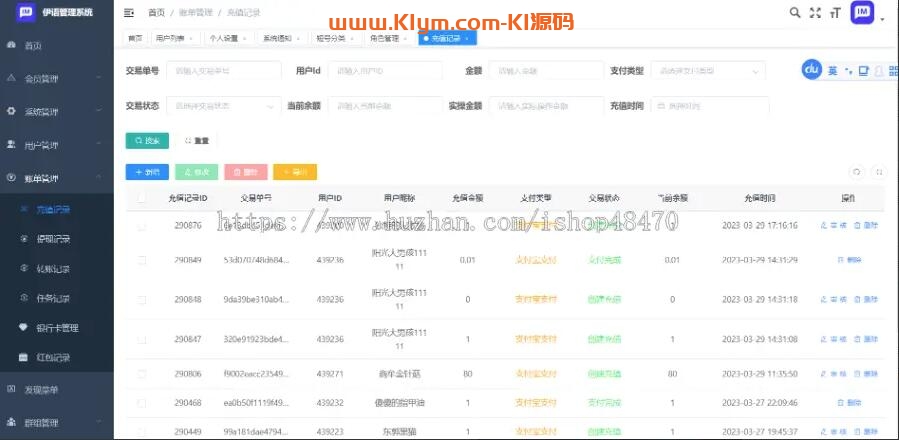Screen dimensions: 899x440
Task: Click 删除 on the 290468 row
Action: tap(850, 403)
